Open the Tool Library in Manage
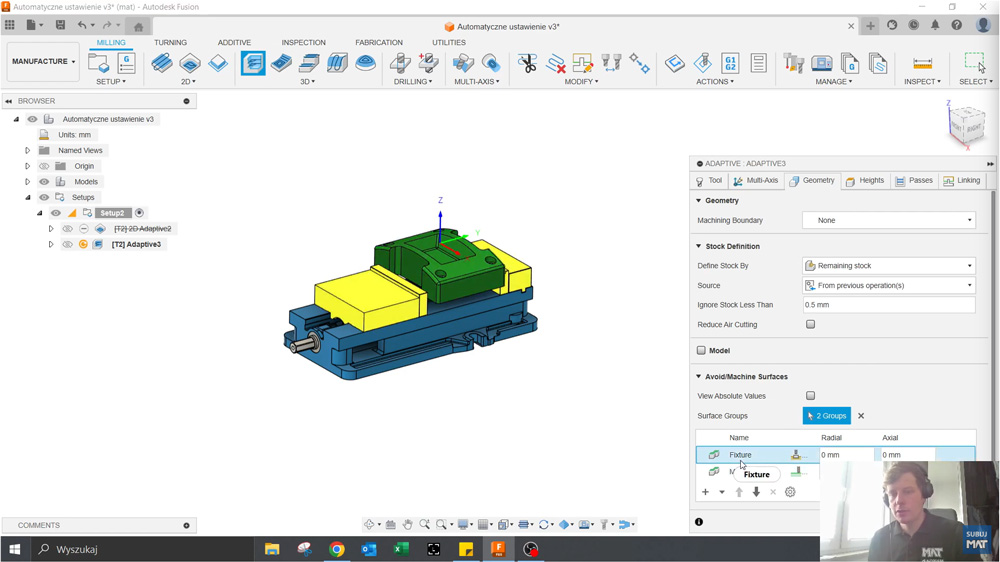The width and height of the screenshot is (1000, 562). pos(794,63)
